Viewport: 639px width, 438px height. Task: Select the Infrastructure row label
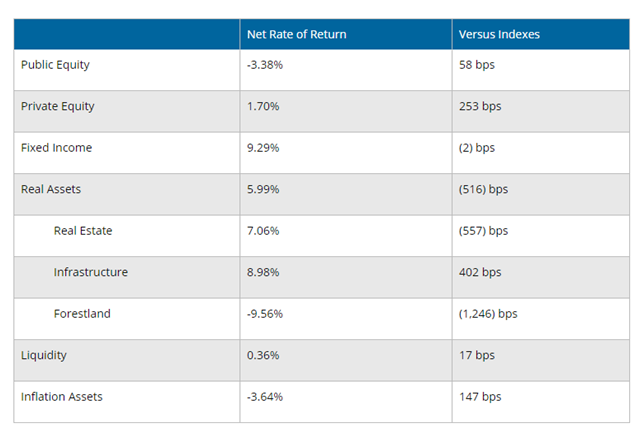click(91, 272)
